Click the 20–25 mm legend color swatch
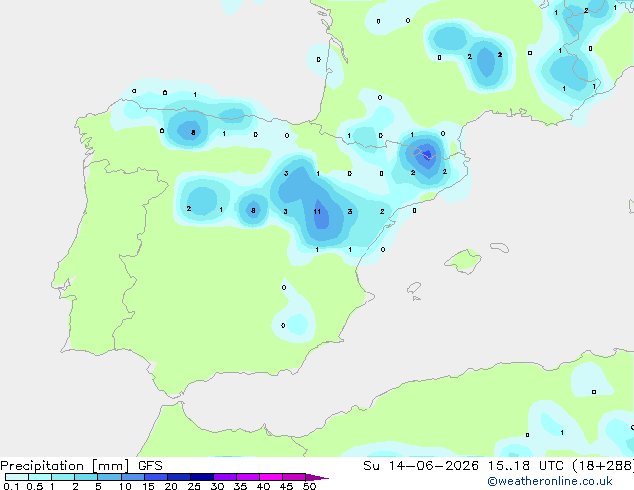 (178, 477)
